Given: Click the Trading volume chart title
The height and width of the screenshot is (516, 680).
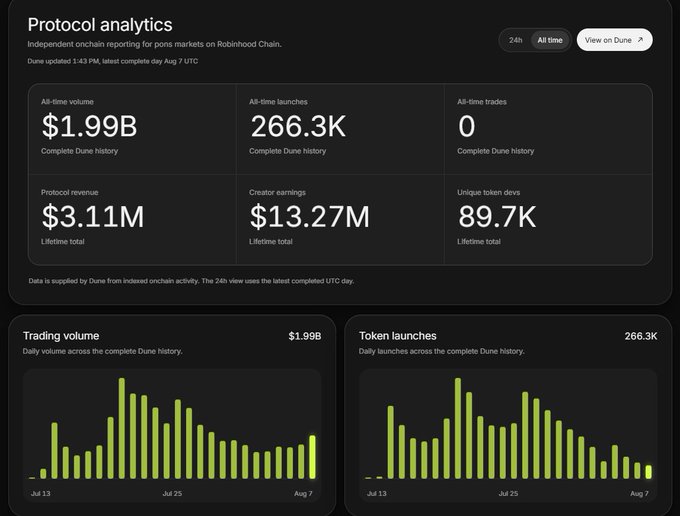Looking at the screenshot, I should (x=61, y=336).
